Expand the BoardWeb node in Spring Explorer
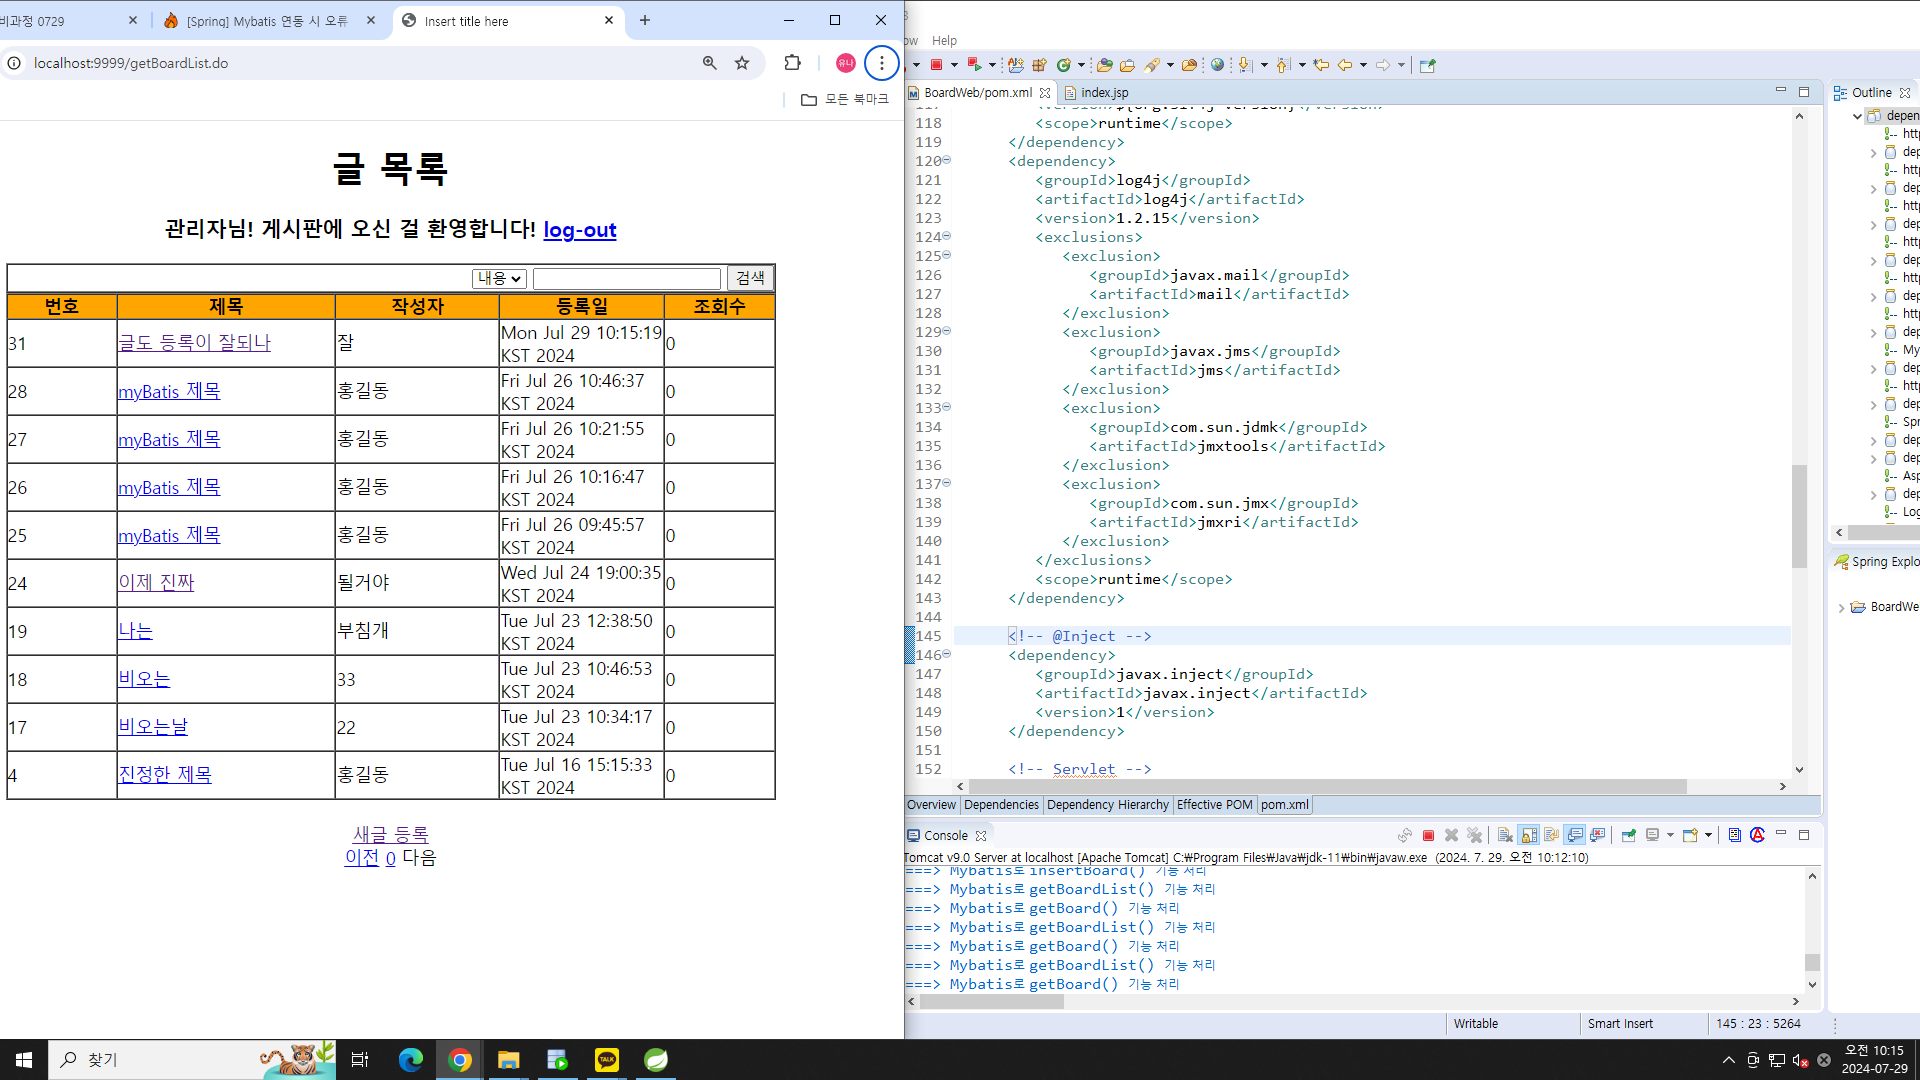Screen dimensions: 1920x1080 pyautogui.click(x=1841, y=607)
